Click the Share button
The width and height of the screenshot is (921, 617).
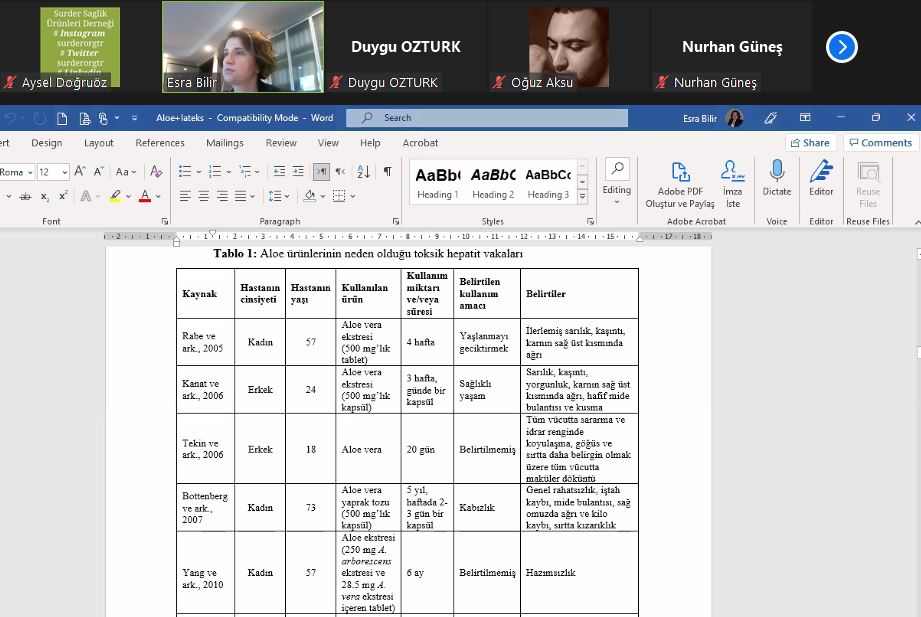(x=810, y=143)
